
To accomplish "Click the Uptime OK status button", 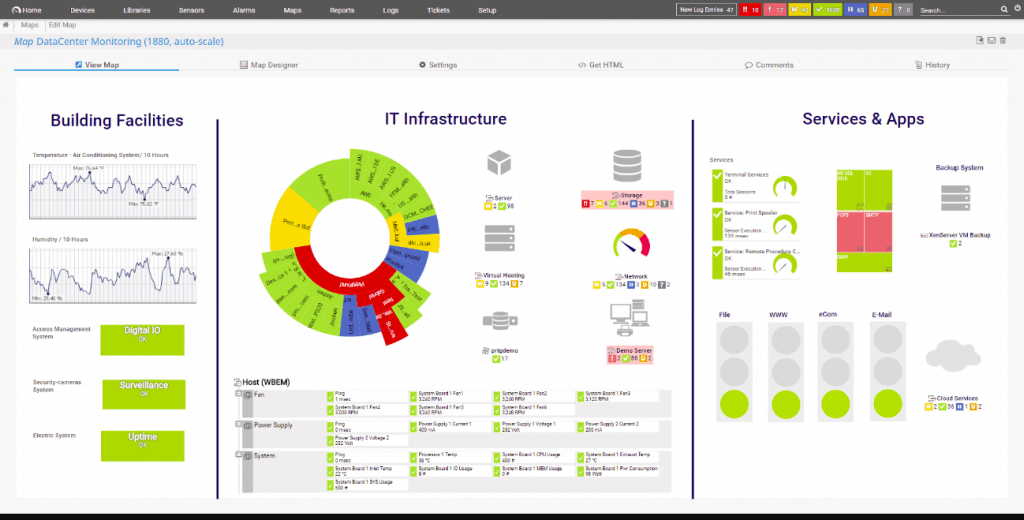I will 142,446.
